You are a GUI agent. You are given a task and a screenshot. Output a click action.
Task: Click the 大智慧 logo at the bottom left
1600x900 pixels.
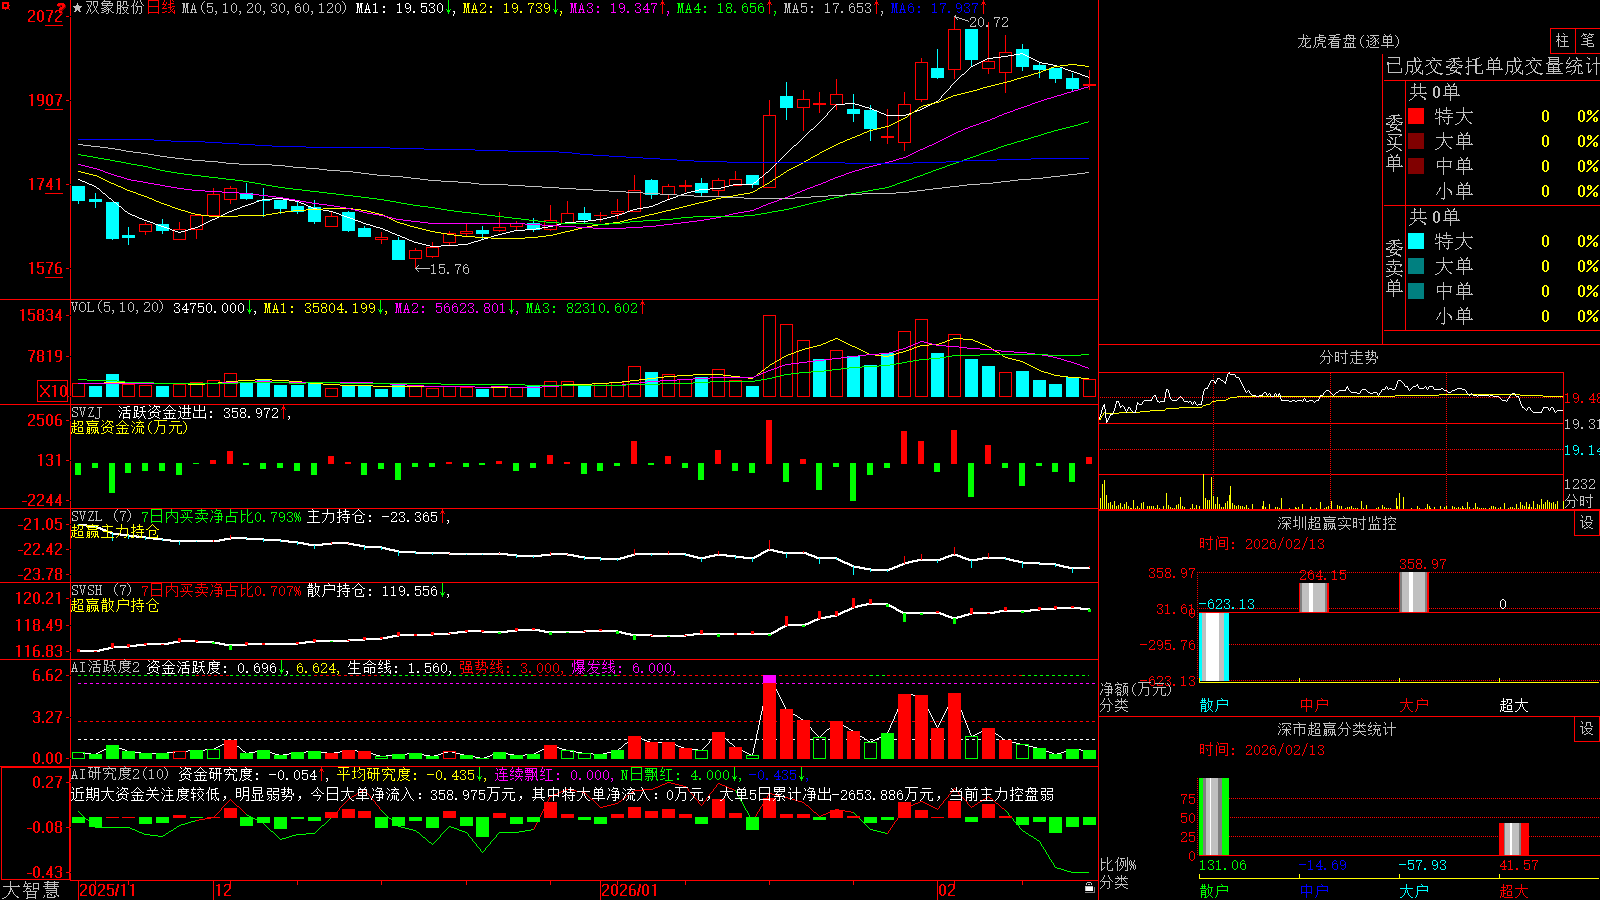click(x=31, y=890)
